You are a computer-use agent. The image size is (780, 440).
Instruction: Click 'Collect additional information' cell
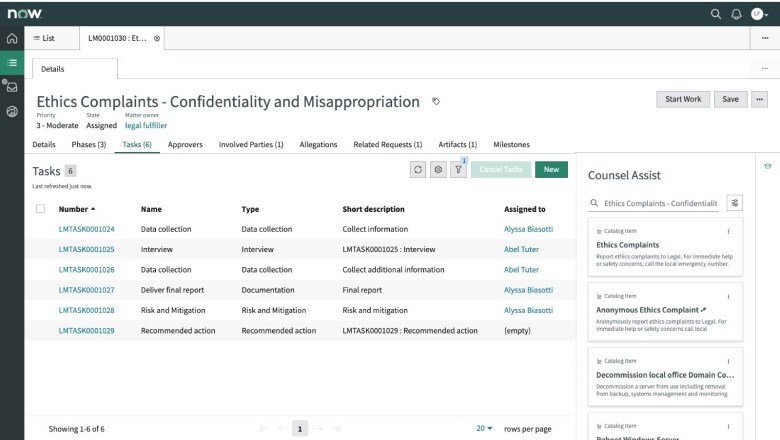(393, 269)
